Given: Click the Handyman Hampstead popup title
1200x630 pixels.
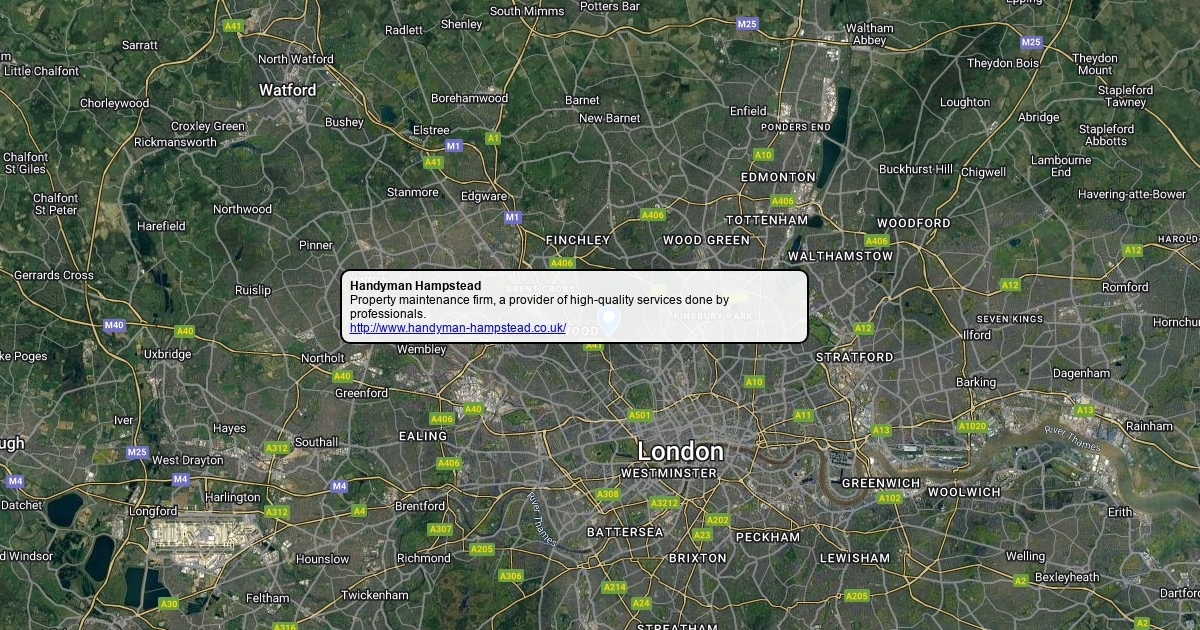Looking at the screenshot, I should tap(415, 286).
